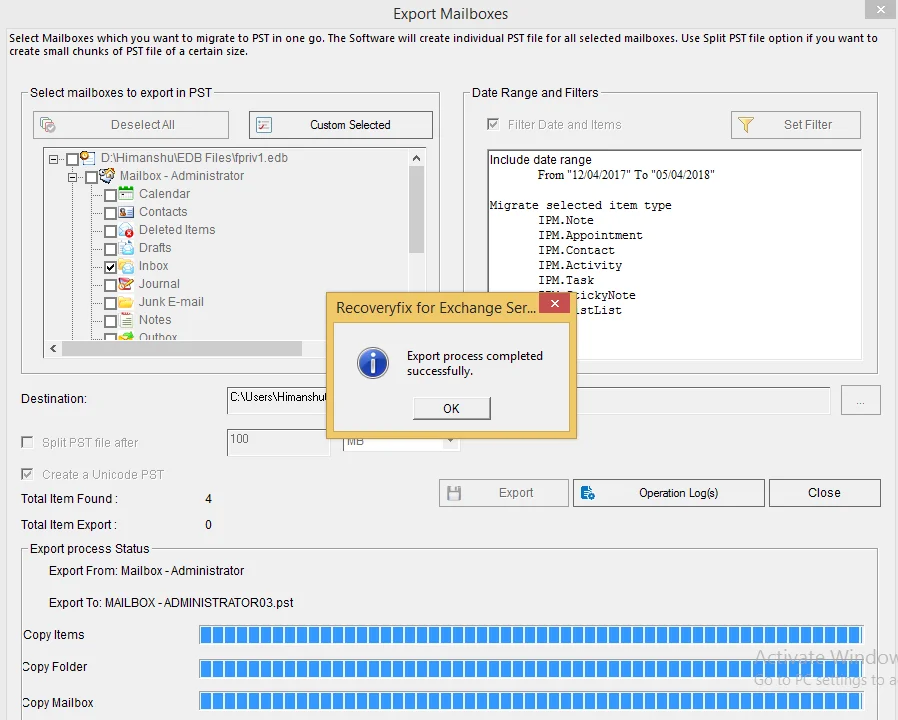Screen dimensions: 898x720
Task: Check the Mailbox - Administrator checkbox
Action: pos(91,177)
